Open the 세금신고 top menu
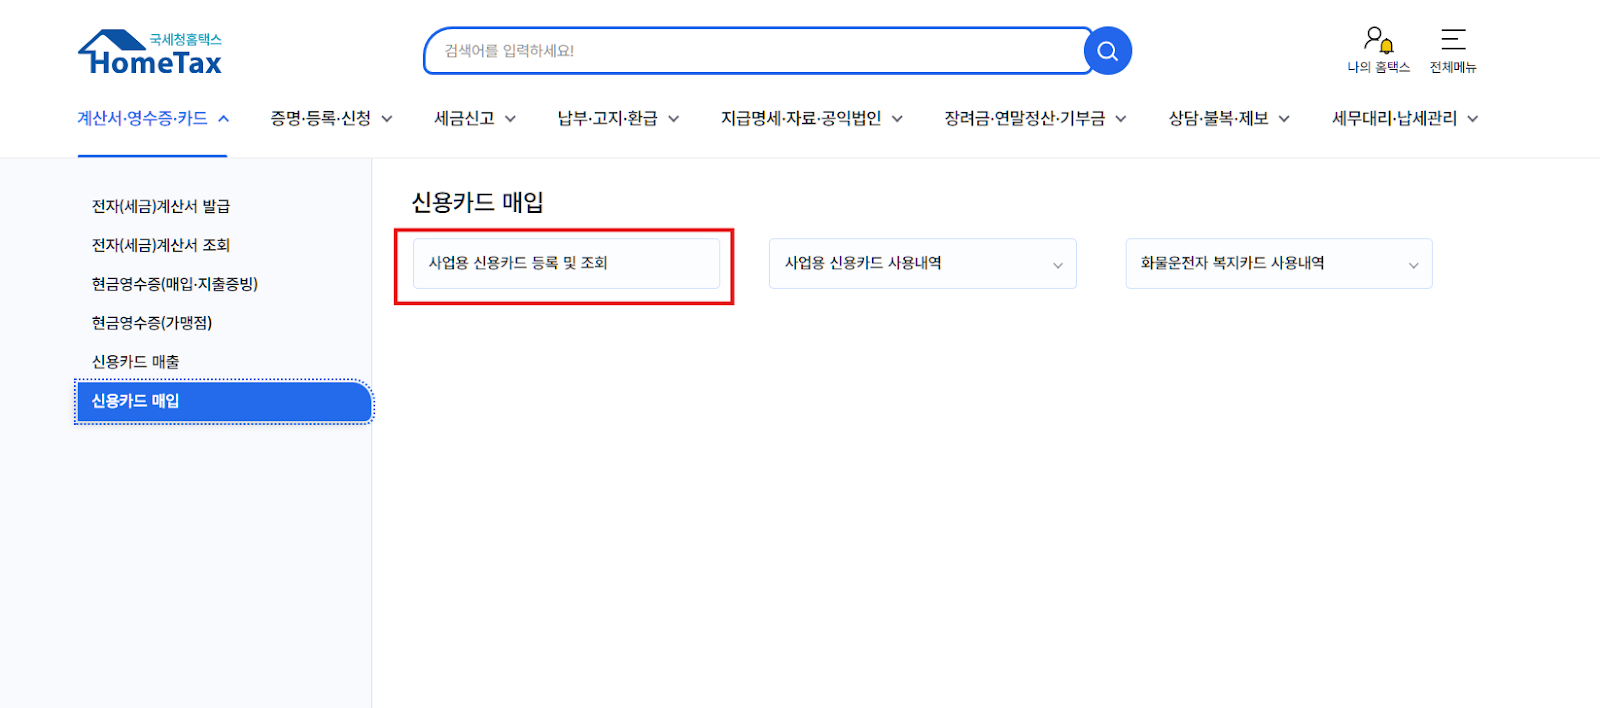This screenshot has height=708, width=1600. pos(474,119)
